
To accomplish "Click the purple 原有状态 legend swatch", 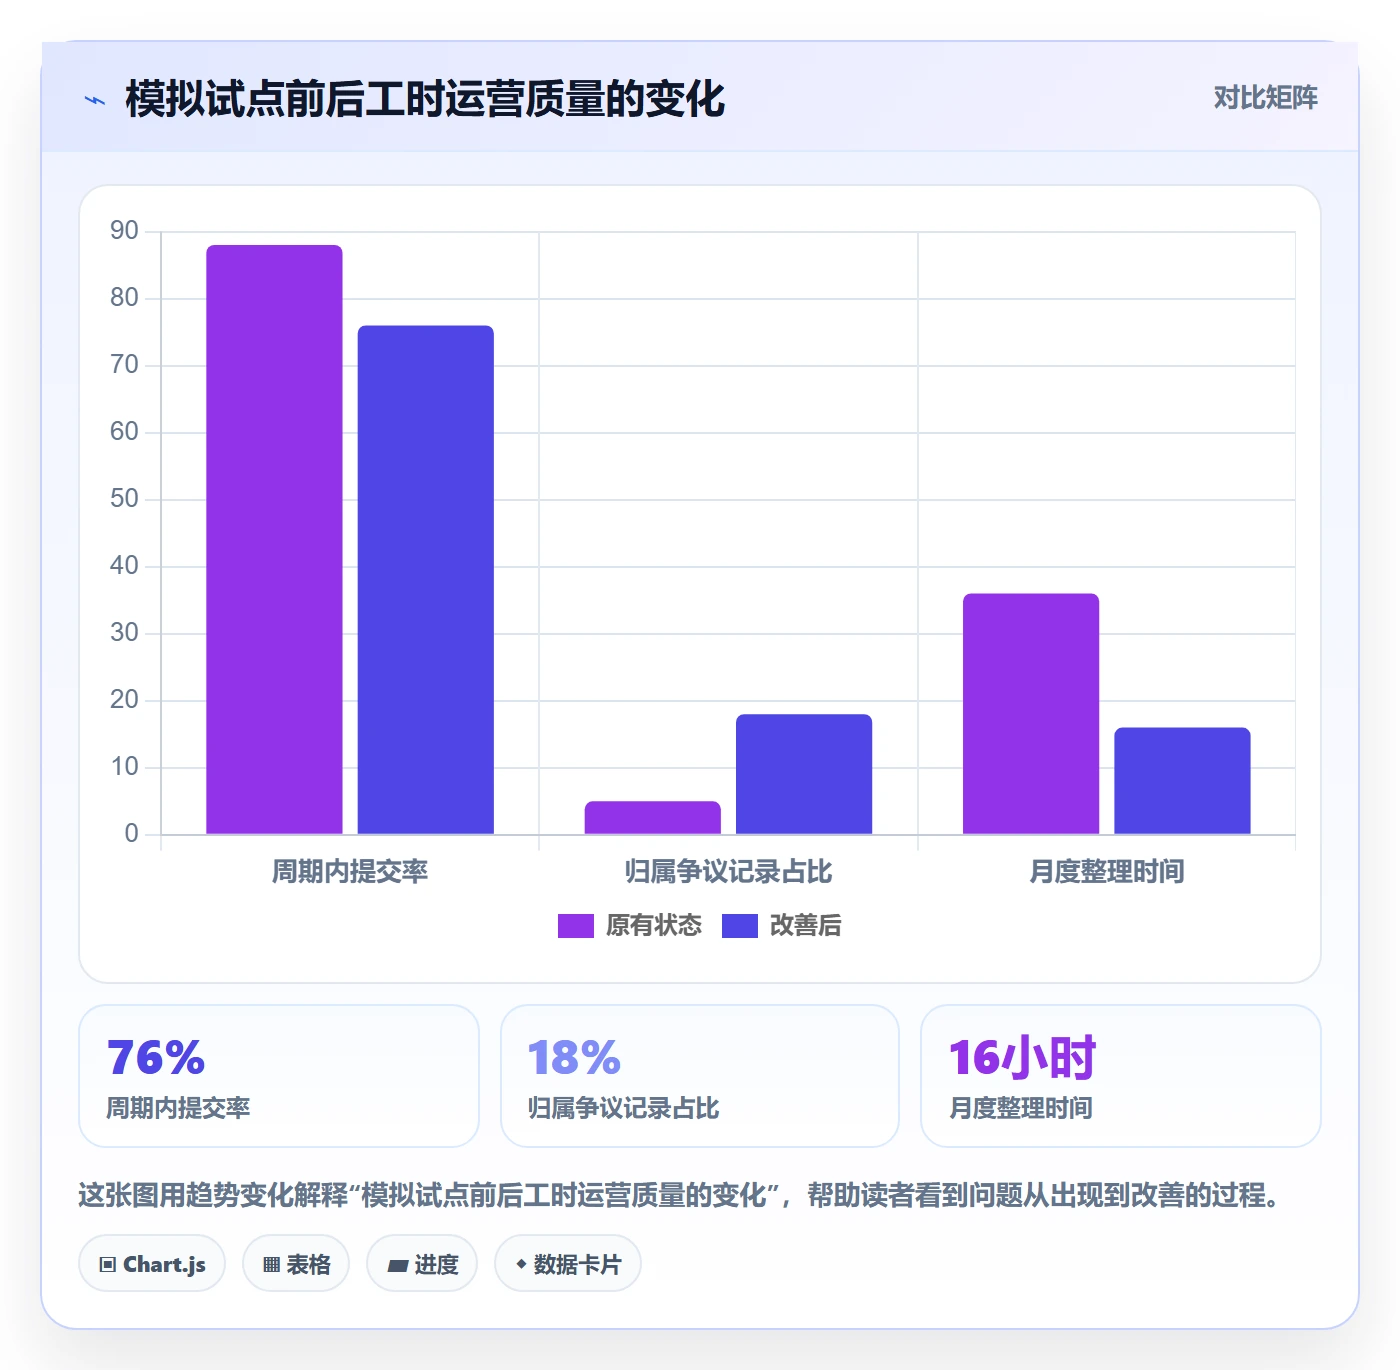I will click(576, 926).
